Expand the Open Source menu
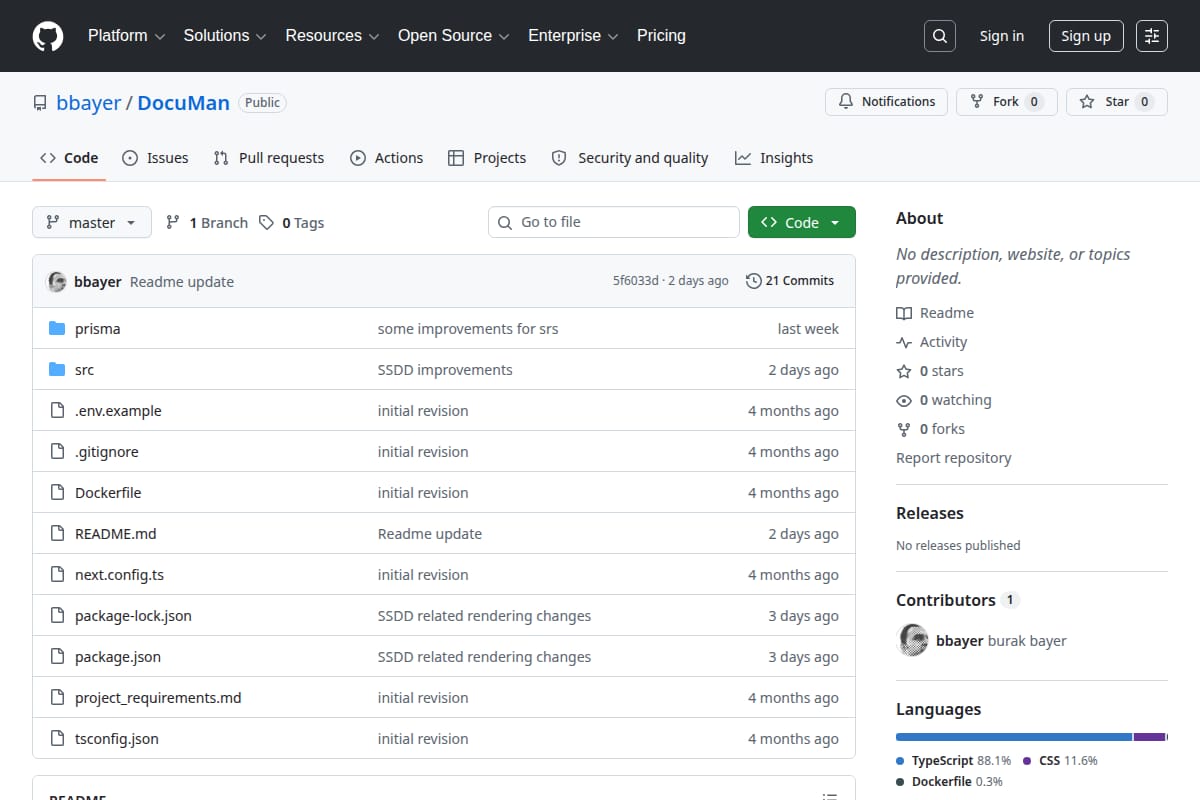Screen dimensions: 1200x800 [454, 36]
